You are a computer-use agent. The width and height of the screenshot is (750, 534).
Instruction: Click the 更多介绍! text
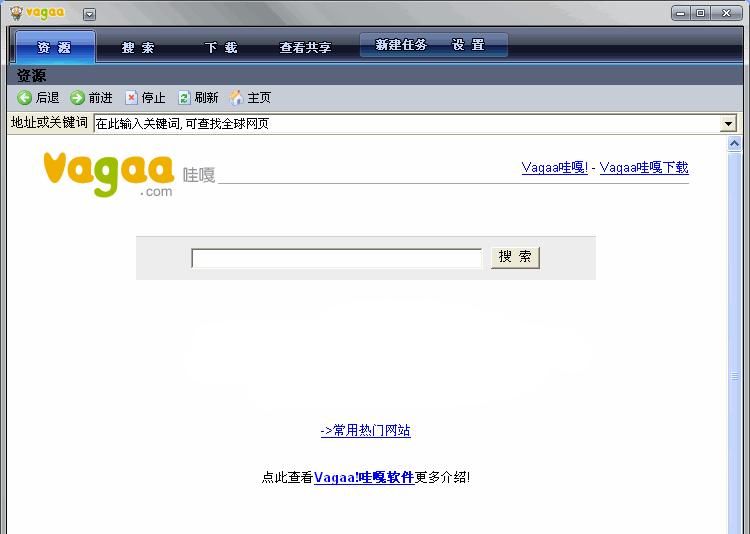click(442, 477)
